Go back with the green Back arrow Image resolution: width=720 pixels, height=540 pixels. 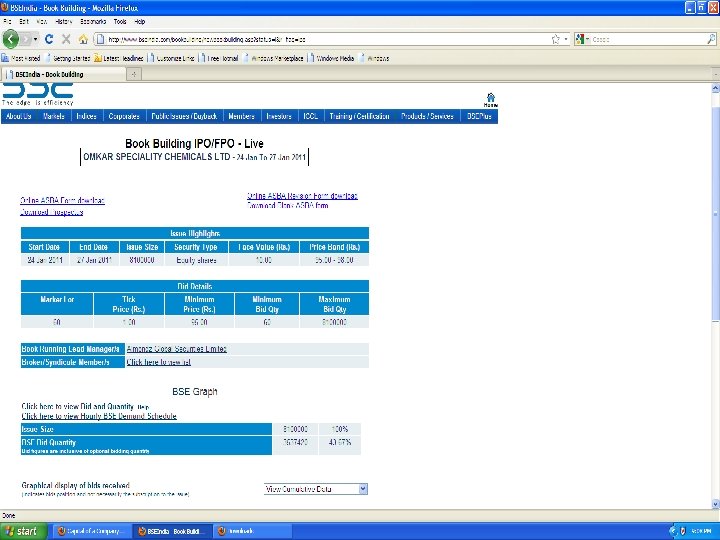click(x=10, y=39)
